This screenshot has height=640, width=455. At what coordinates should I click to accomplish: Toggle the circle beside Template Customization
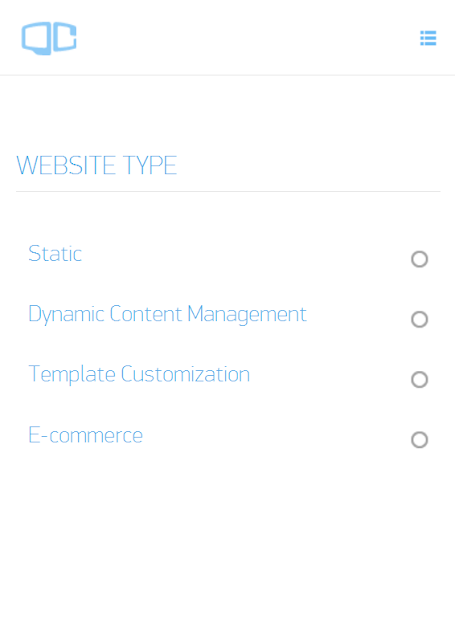419,380
